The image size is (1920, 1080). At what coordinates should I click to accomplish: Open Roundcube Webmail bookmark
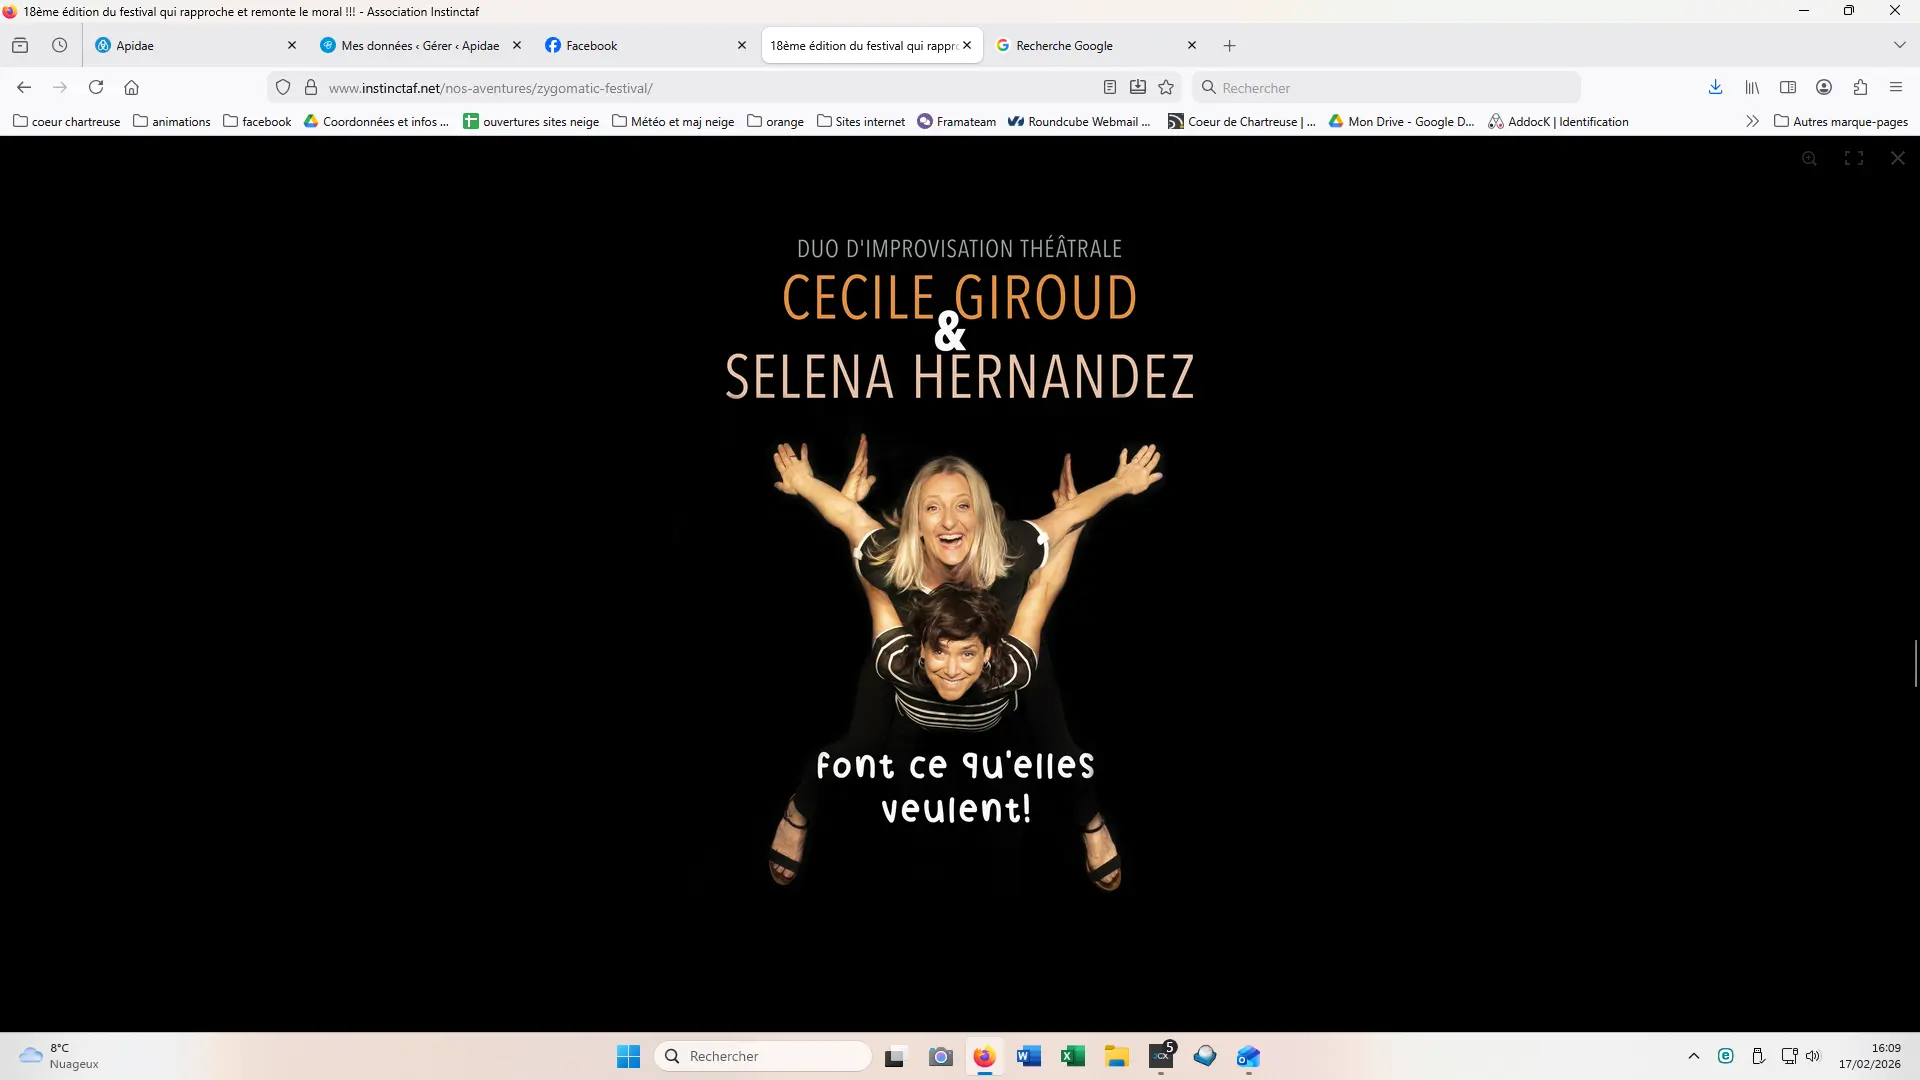[x=1079, y=122]
